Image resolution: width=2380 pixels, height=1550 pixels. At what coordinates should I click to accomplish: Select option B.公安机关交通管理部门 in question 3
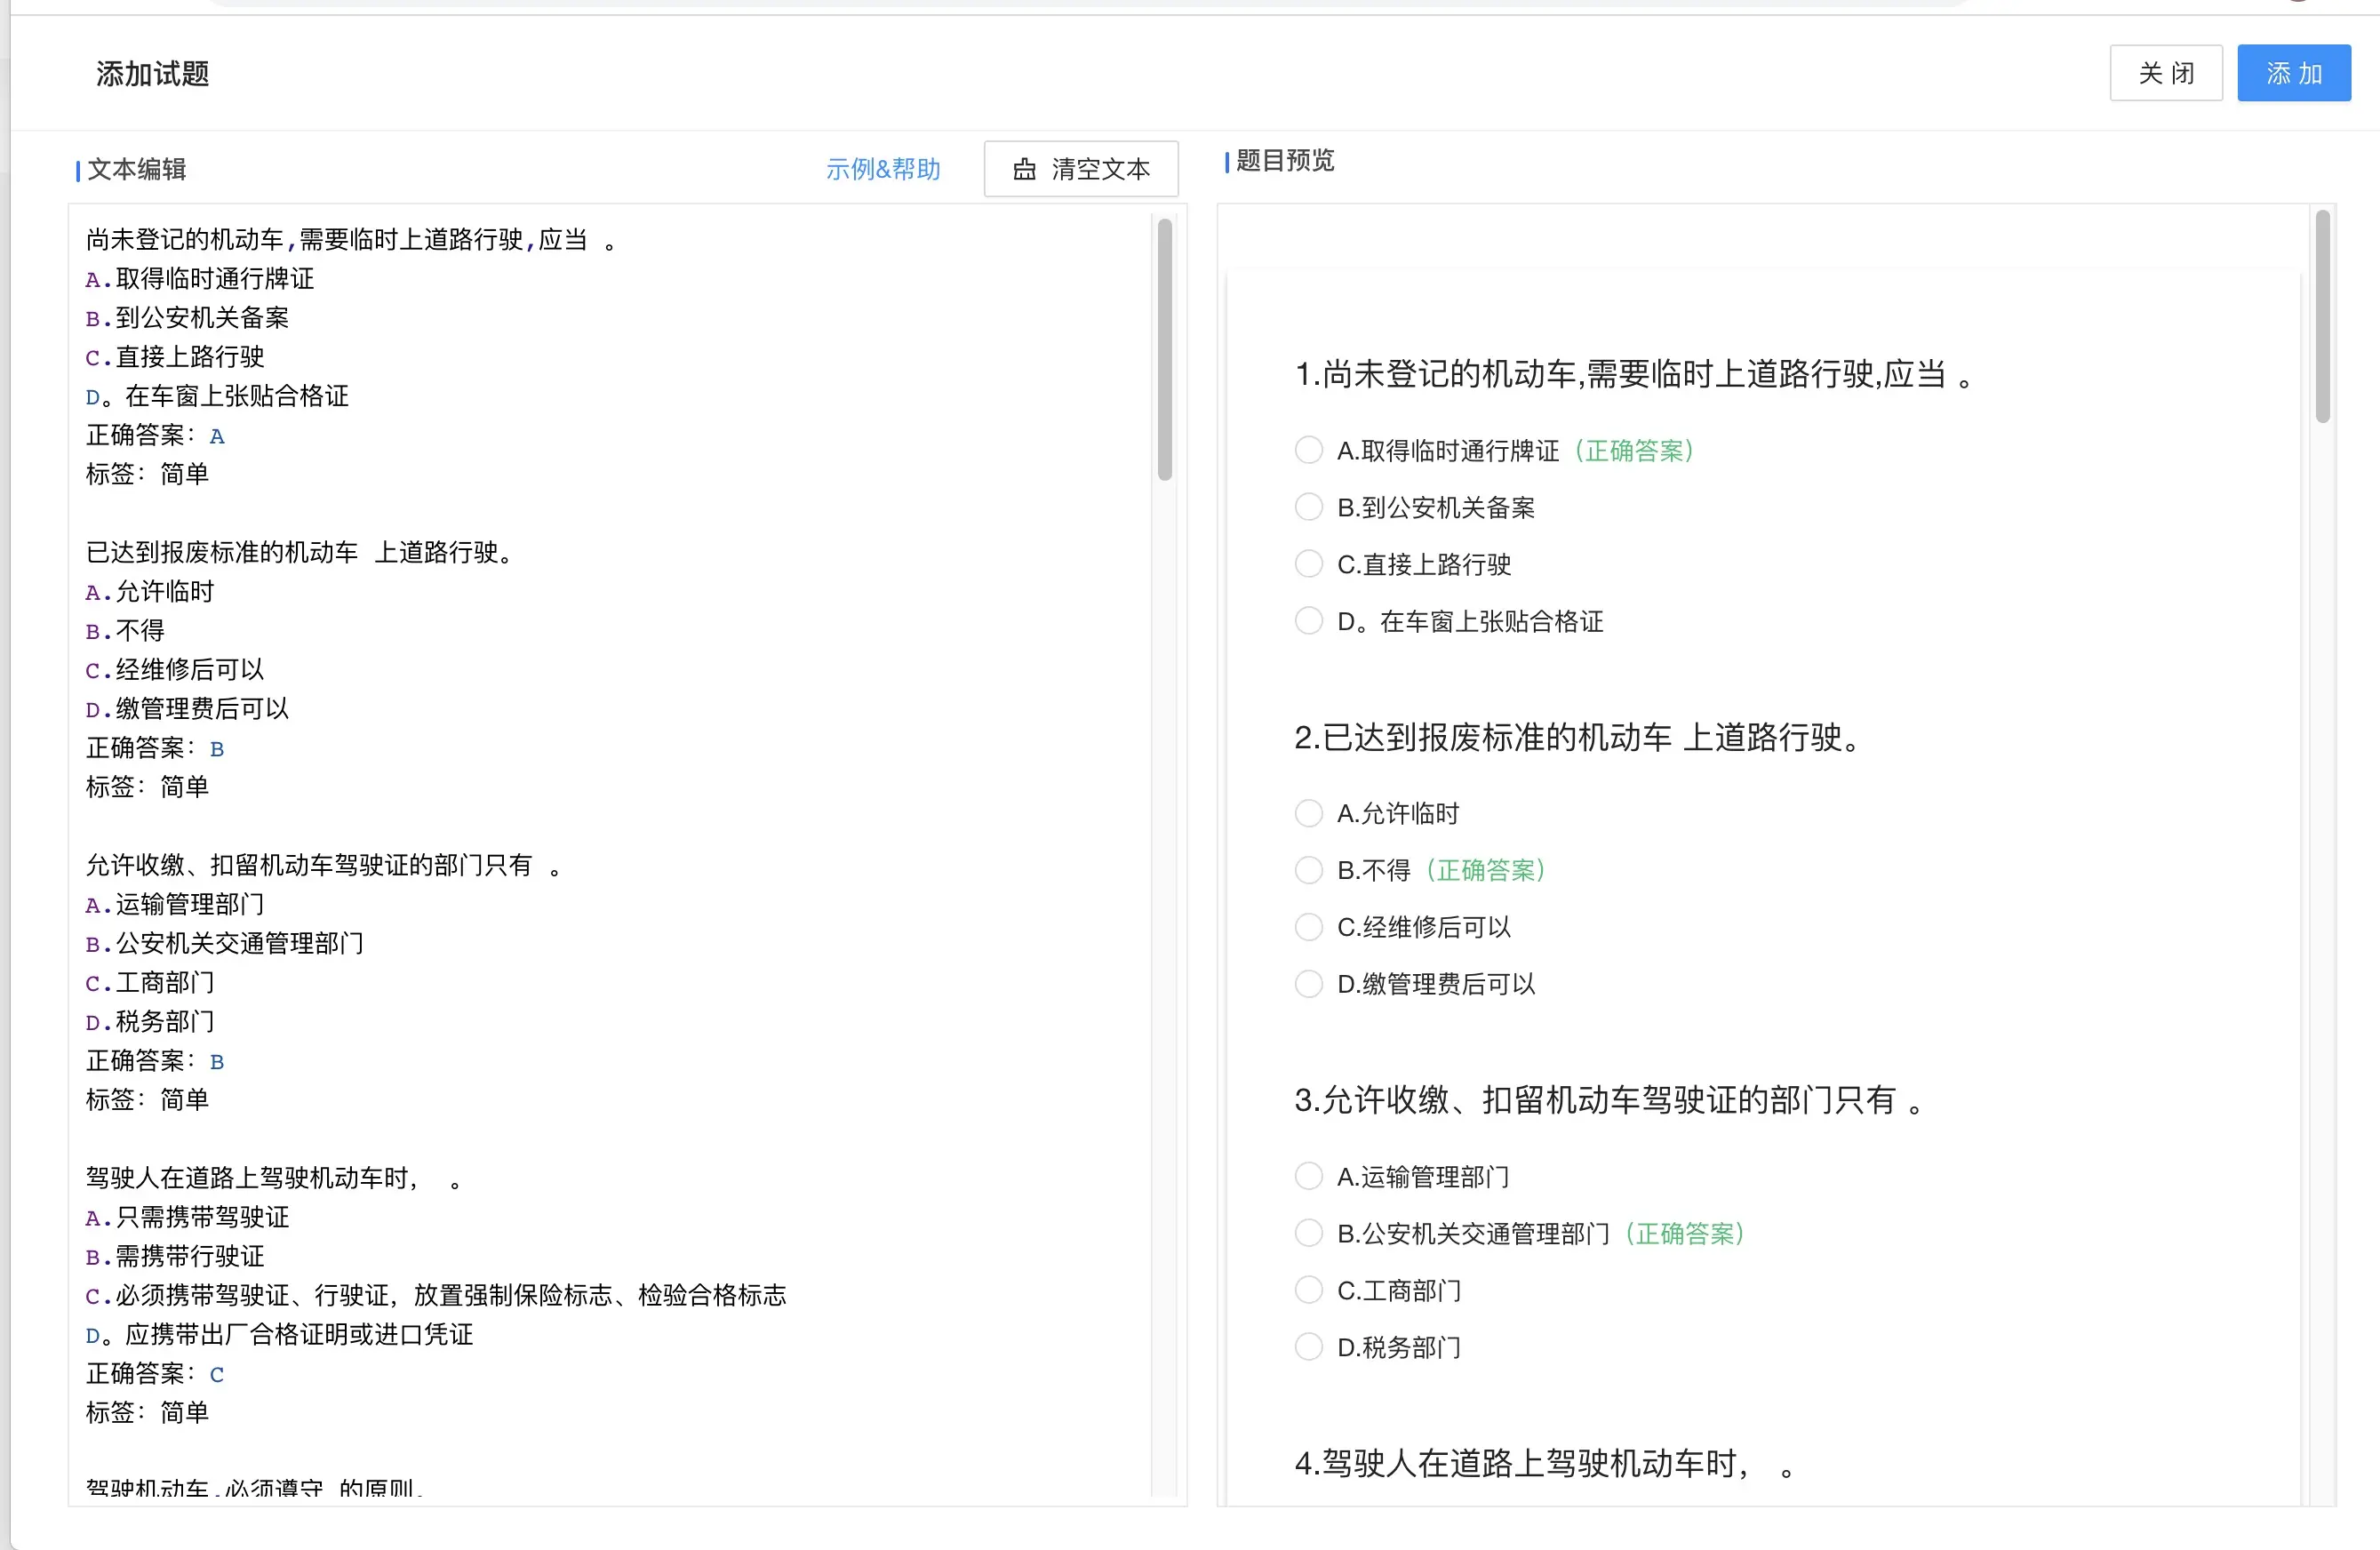1308,1233
